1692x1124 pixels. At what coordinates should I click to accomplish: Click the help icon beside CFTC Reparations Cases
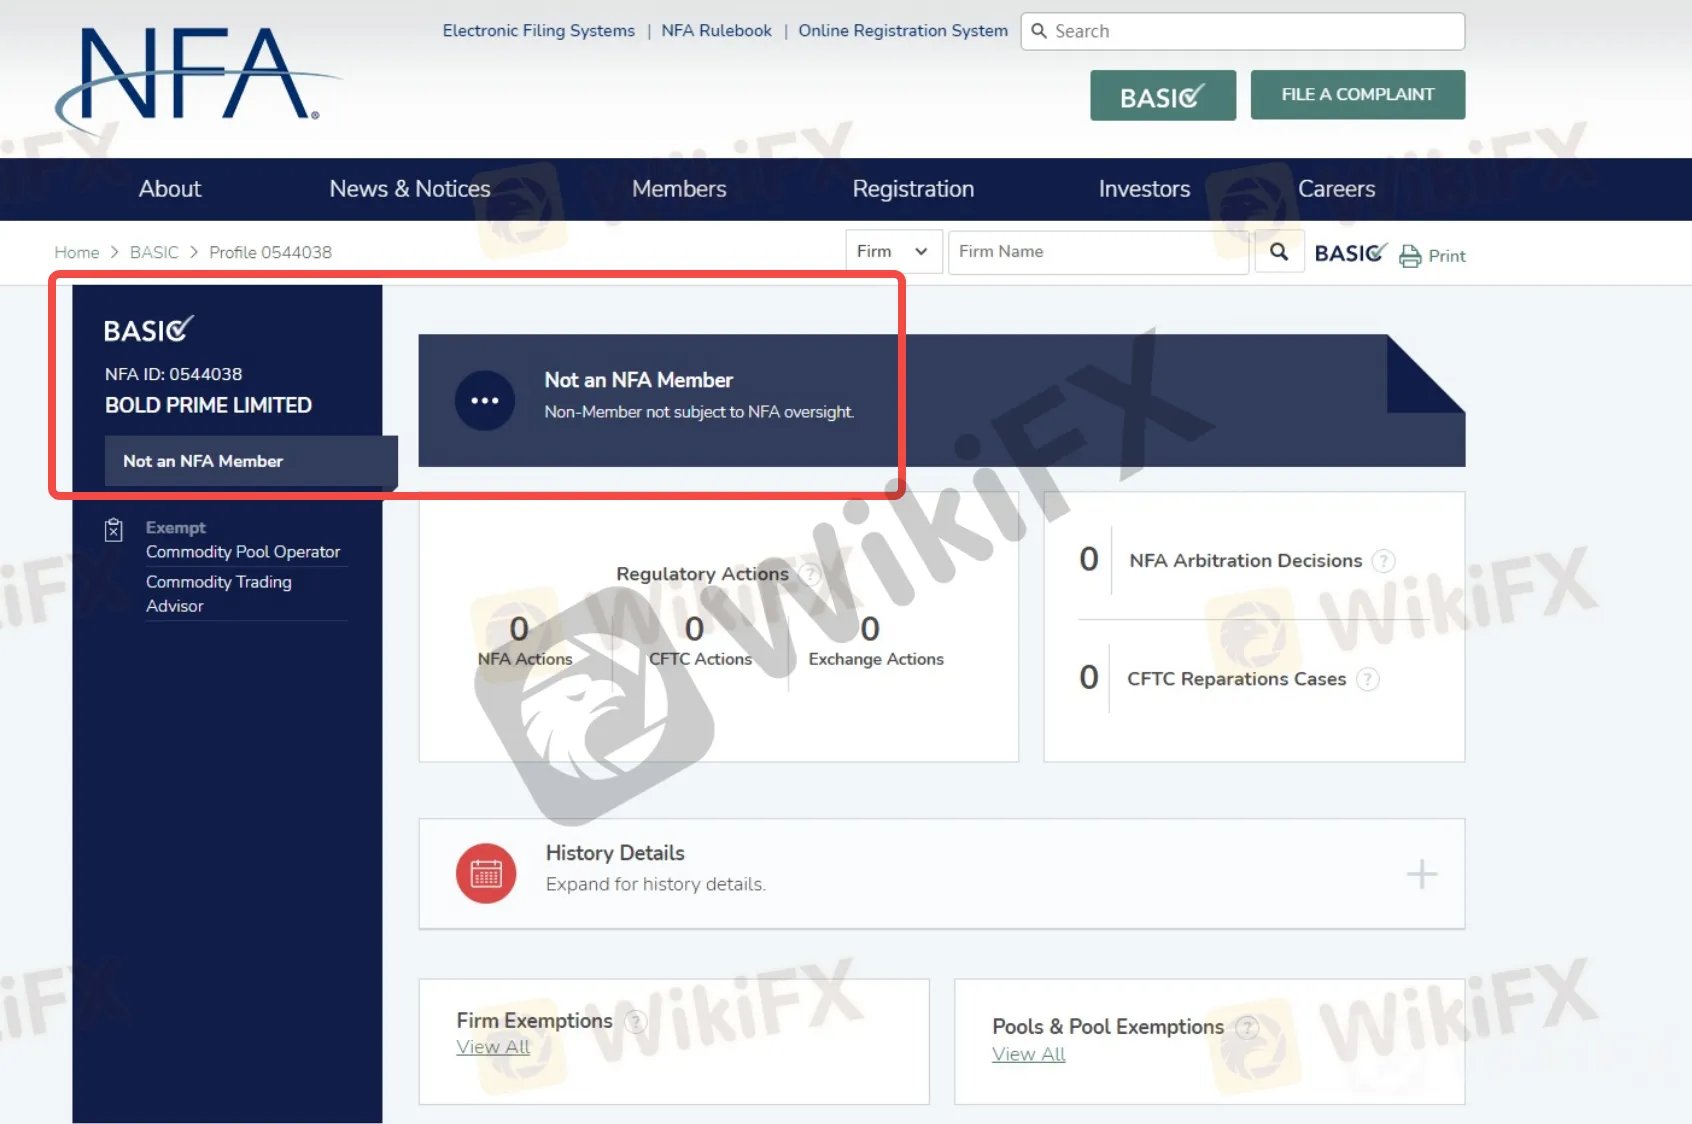1367,679
